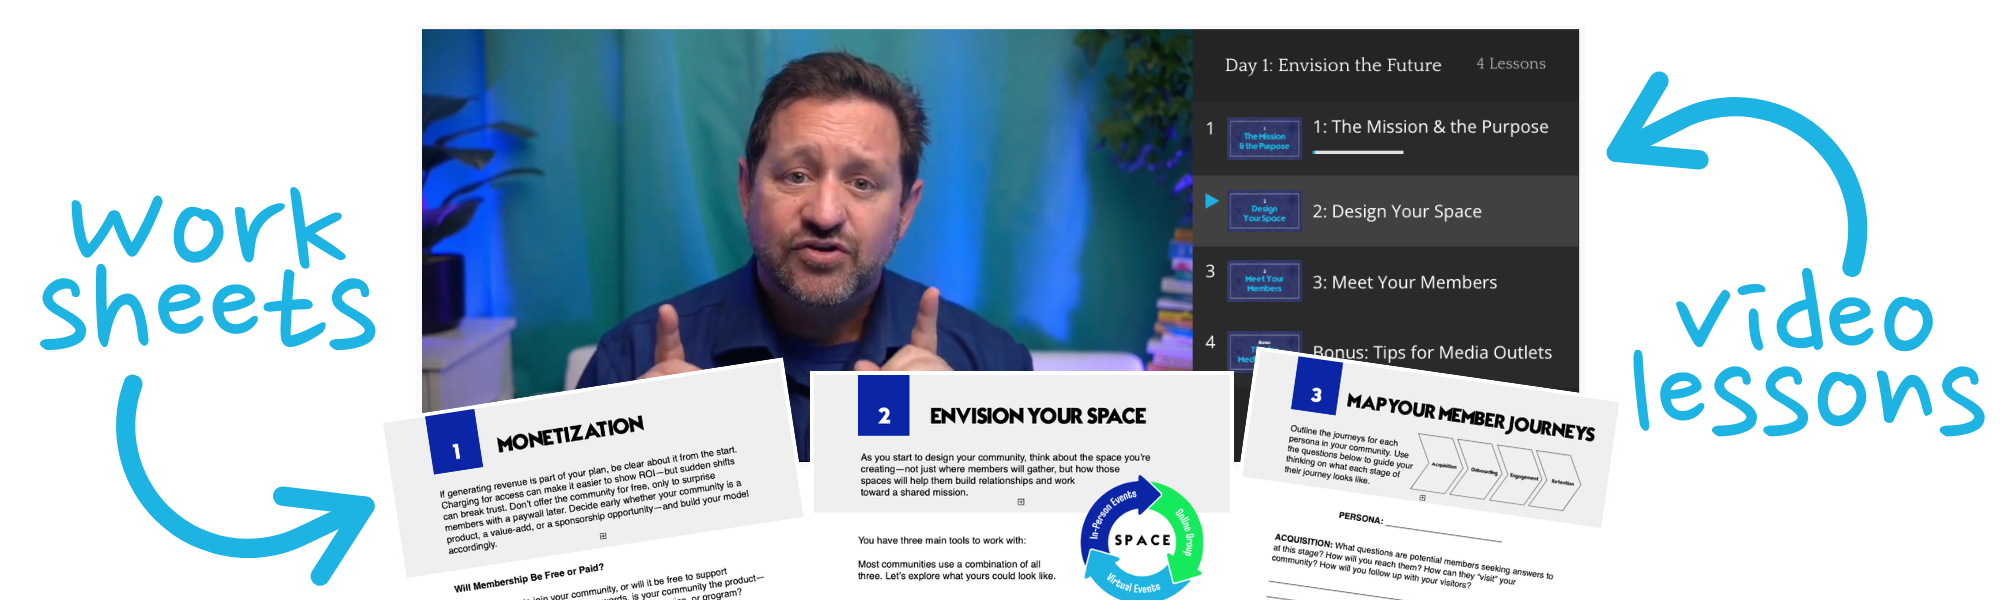Click the Design Your Space thumbnail

tap(1264, 211)
